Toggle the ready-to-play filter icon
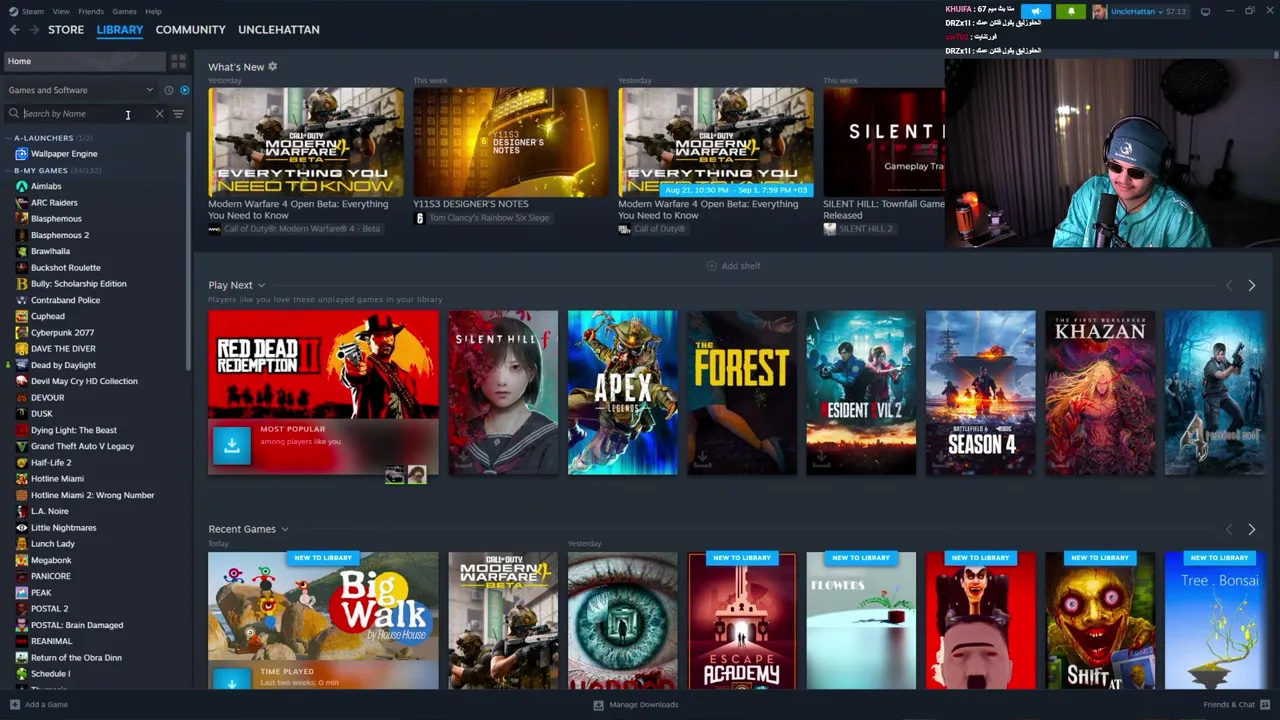The width and height of the screenshot is (1280, 720). (184, 90)
